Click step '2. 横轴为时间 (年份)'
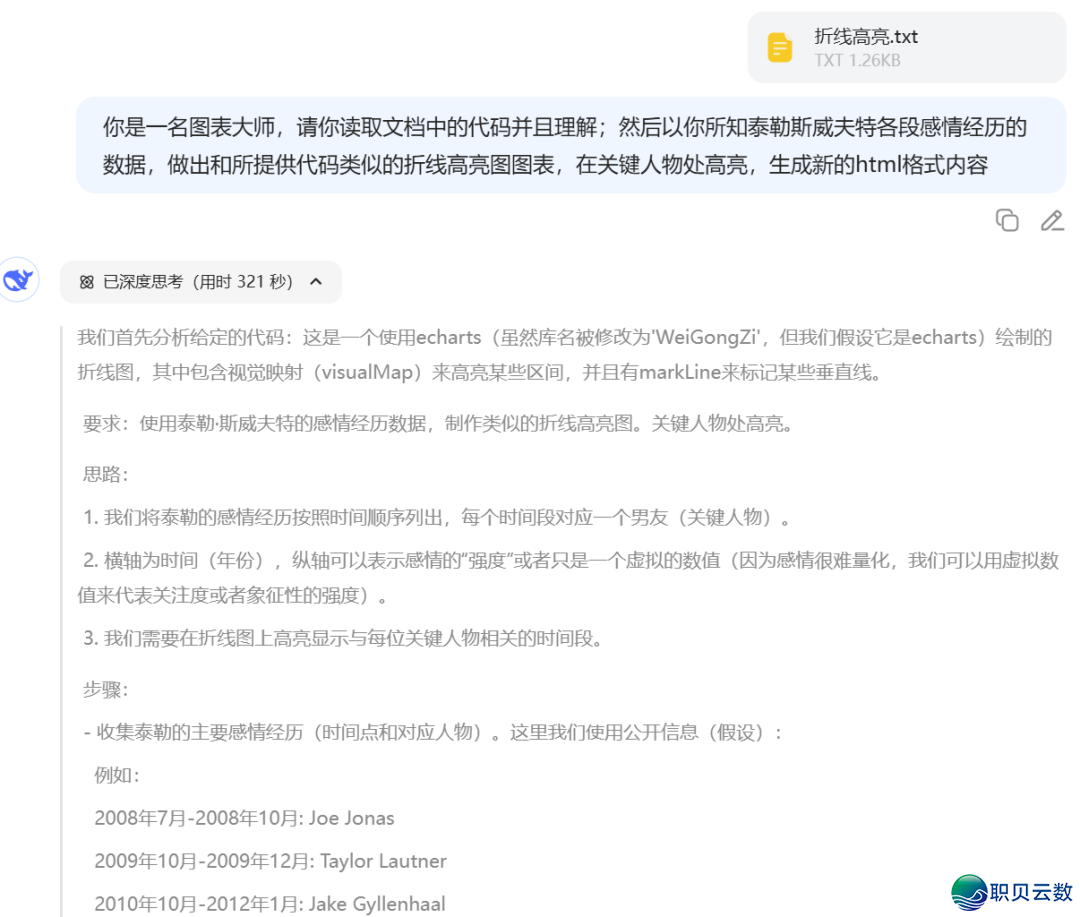Image resolution: width=1080 pixels, height=917 pixels. point(568,577)
